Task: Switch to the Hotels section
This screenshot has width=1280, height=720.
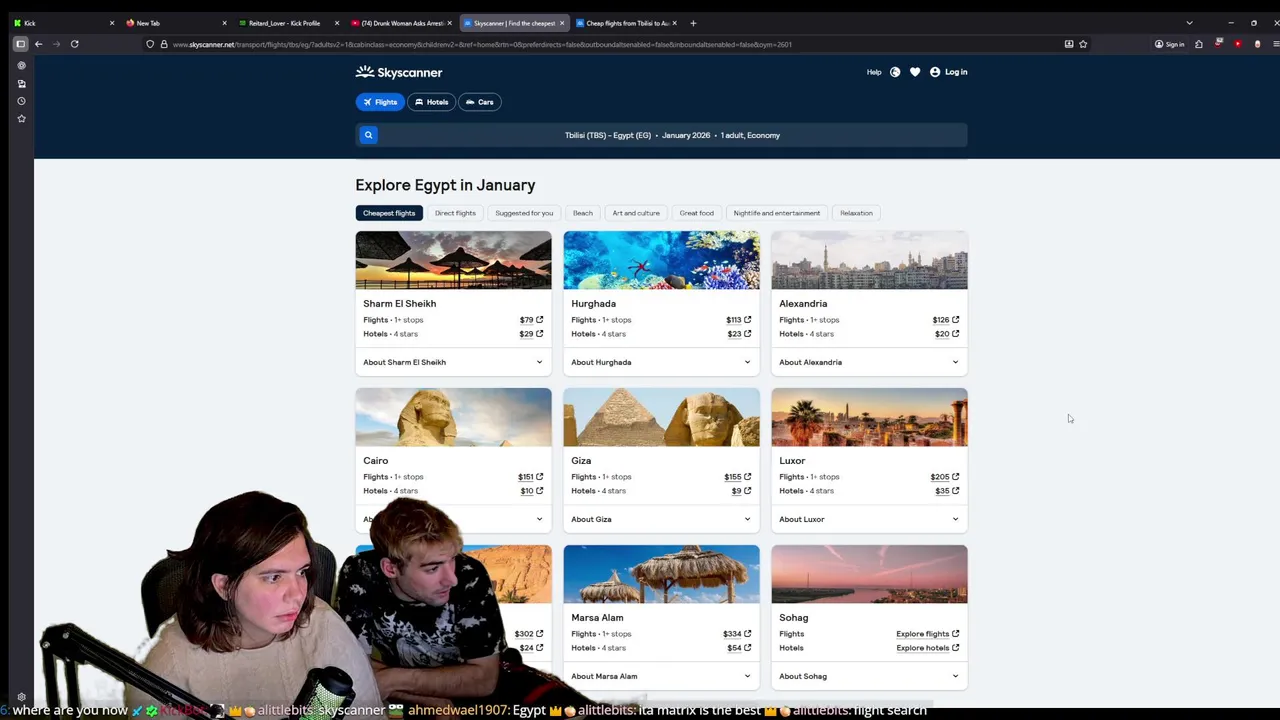Action: click(432, 102)
